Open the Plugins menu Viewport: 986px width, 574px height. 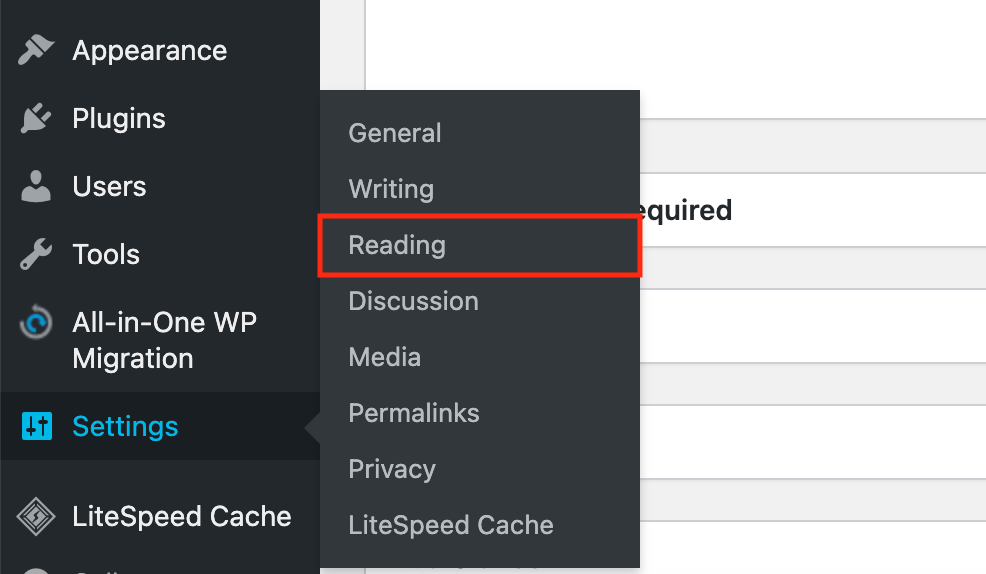[119, 119]
